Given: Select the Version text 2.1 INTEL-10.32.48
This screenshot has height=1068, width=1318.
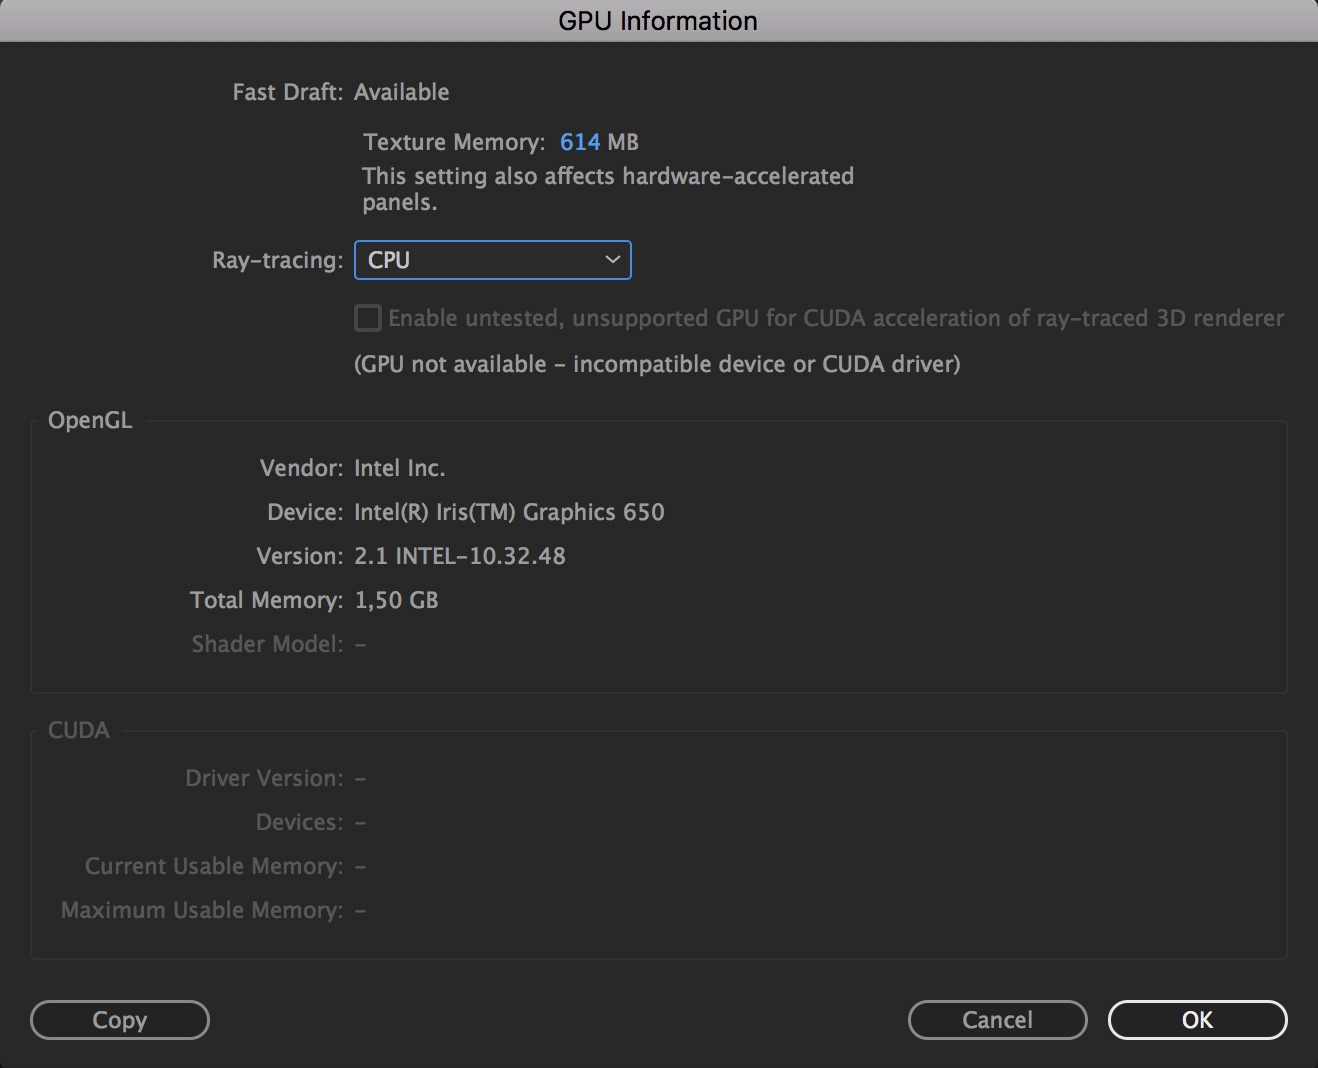Looking at the screenshot, I should [460, 556].
